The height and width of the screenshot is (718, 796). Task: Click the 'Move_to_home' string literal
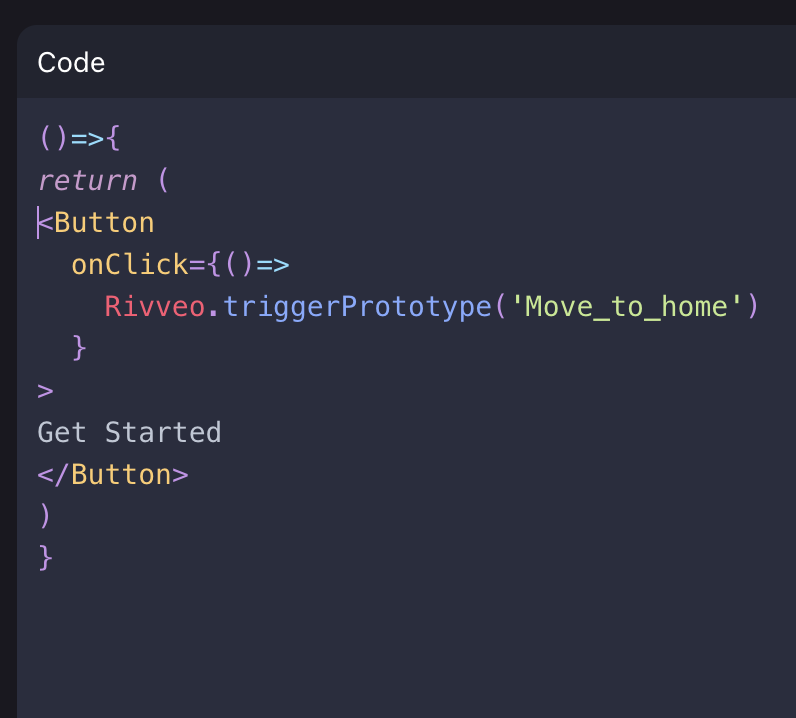[627, 306]
